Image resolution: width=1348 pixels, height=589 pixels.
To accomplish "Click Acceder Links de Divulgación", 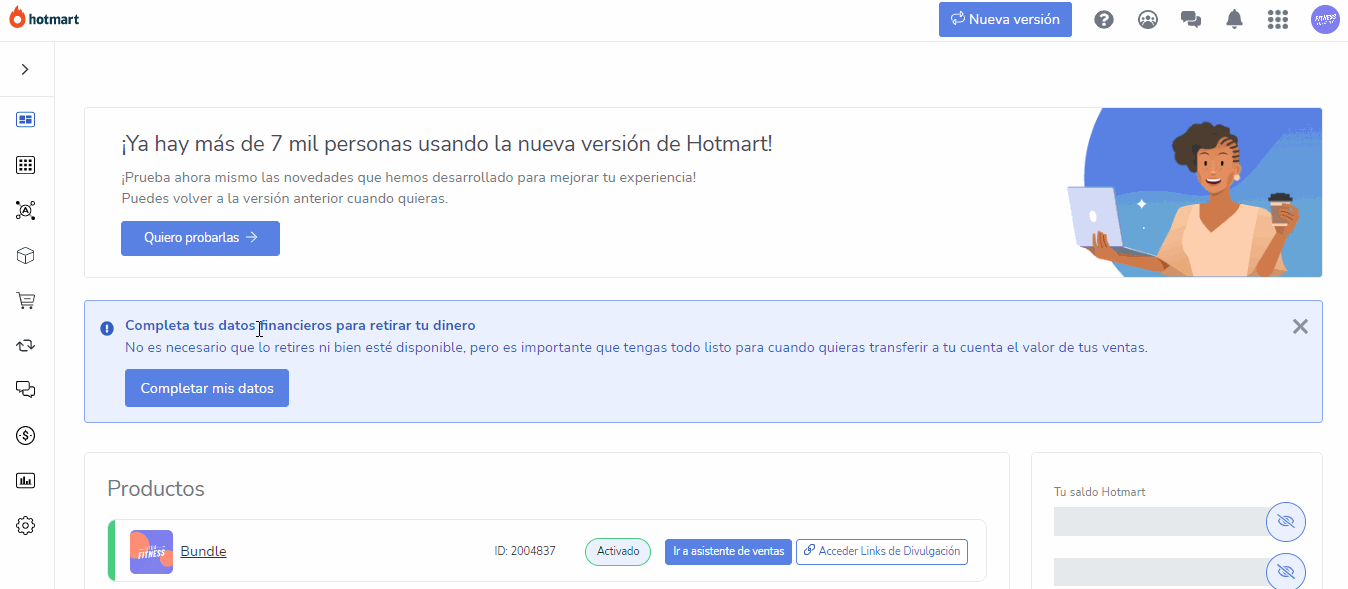I will point(882,551).
